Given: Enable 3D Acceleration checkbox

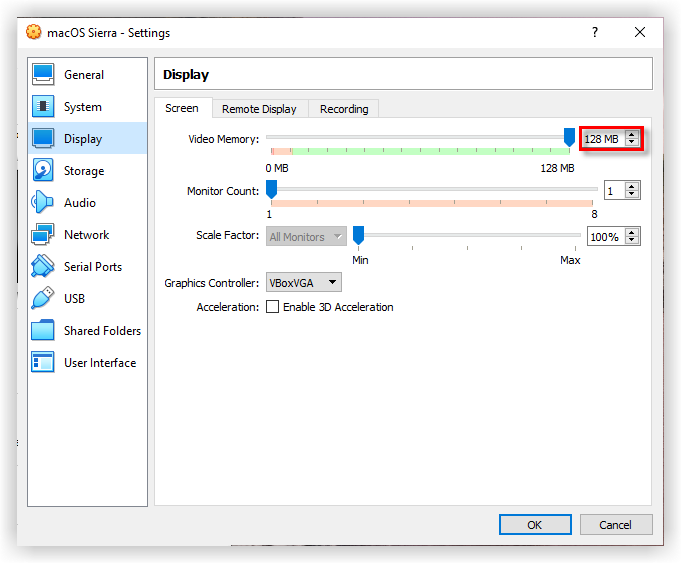Looking at the screenshot, I should (272, 307).
